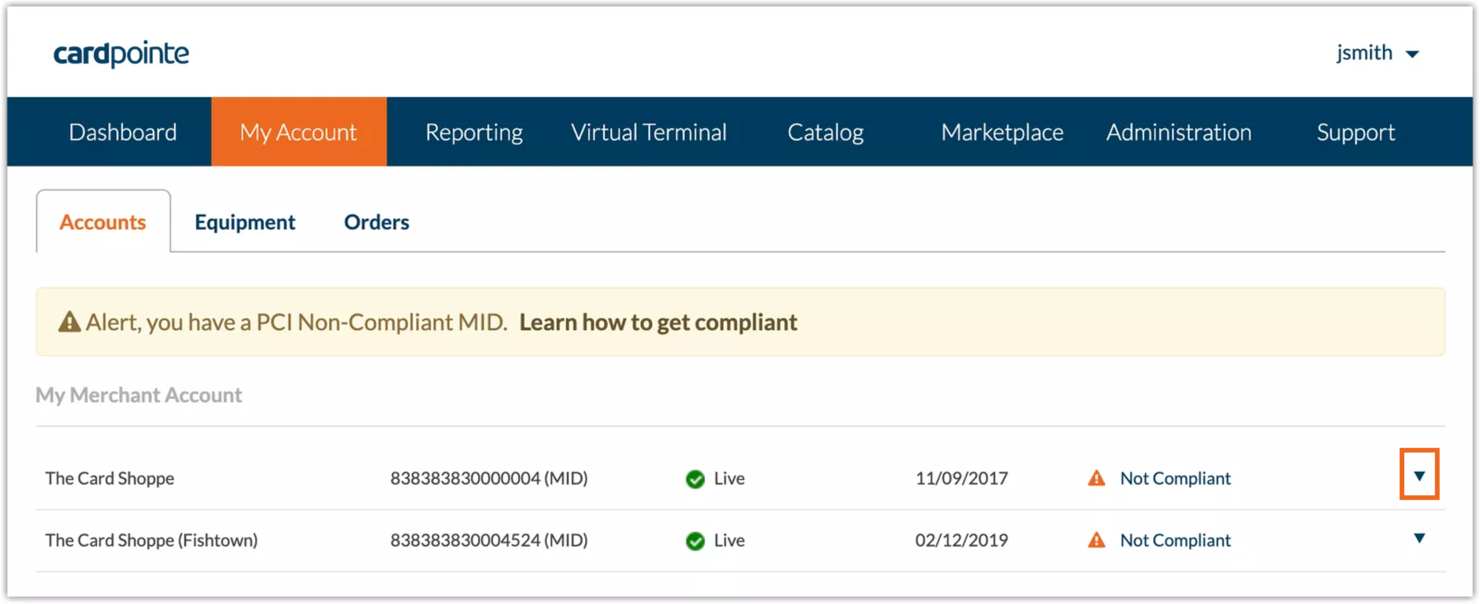Open the Support menu

point(1355,132)
